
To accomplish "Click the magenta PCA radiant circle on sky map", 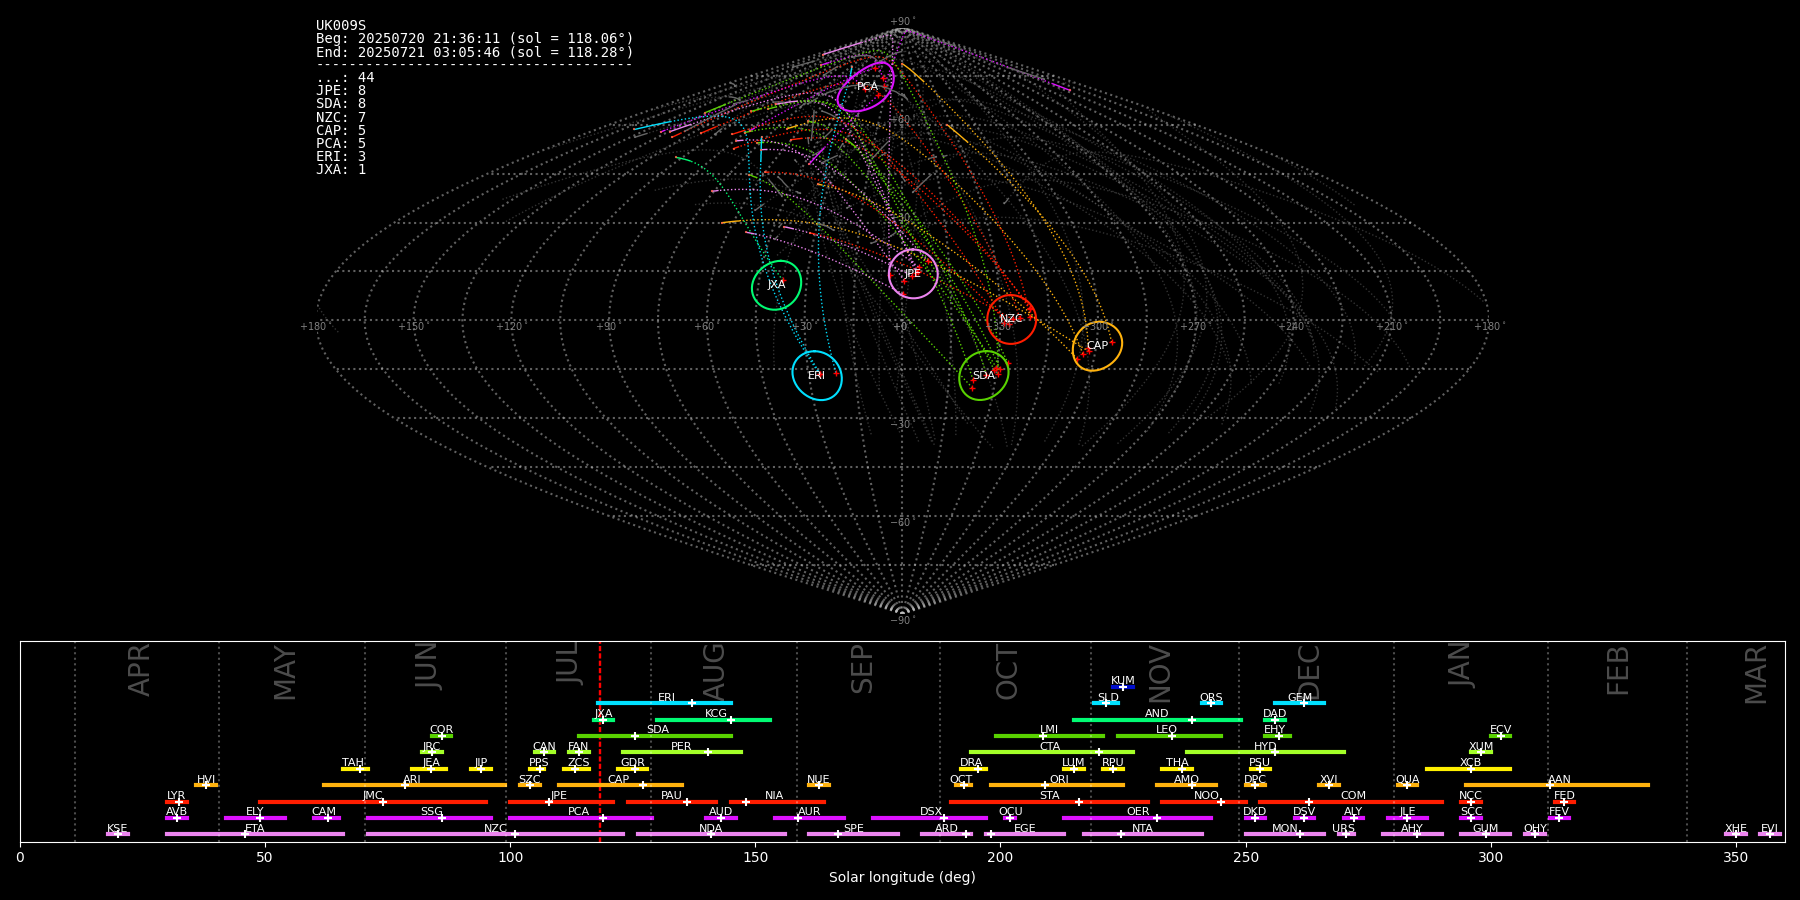I will 865,87.
